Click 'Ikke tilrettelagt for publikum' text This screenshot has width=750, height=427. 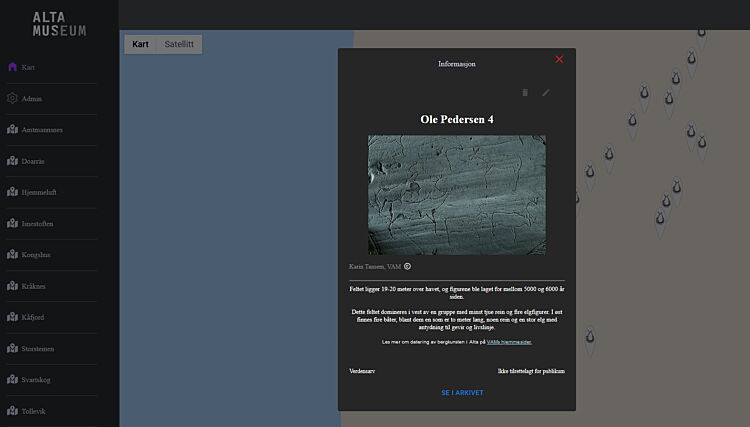(x=531, y=371)
